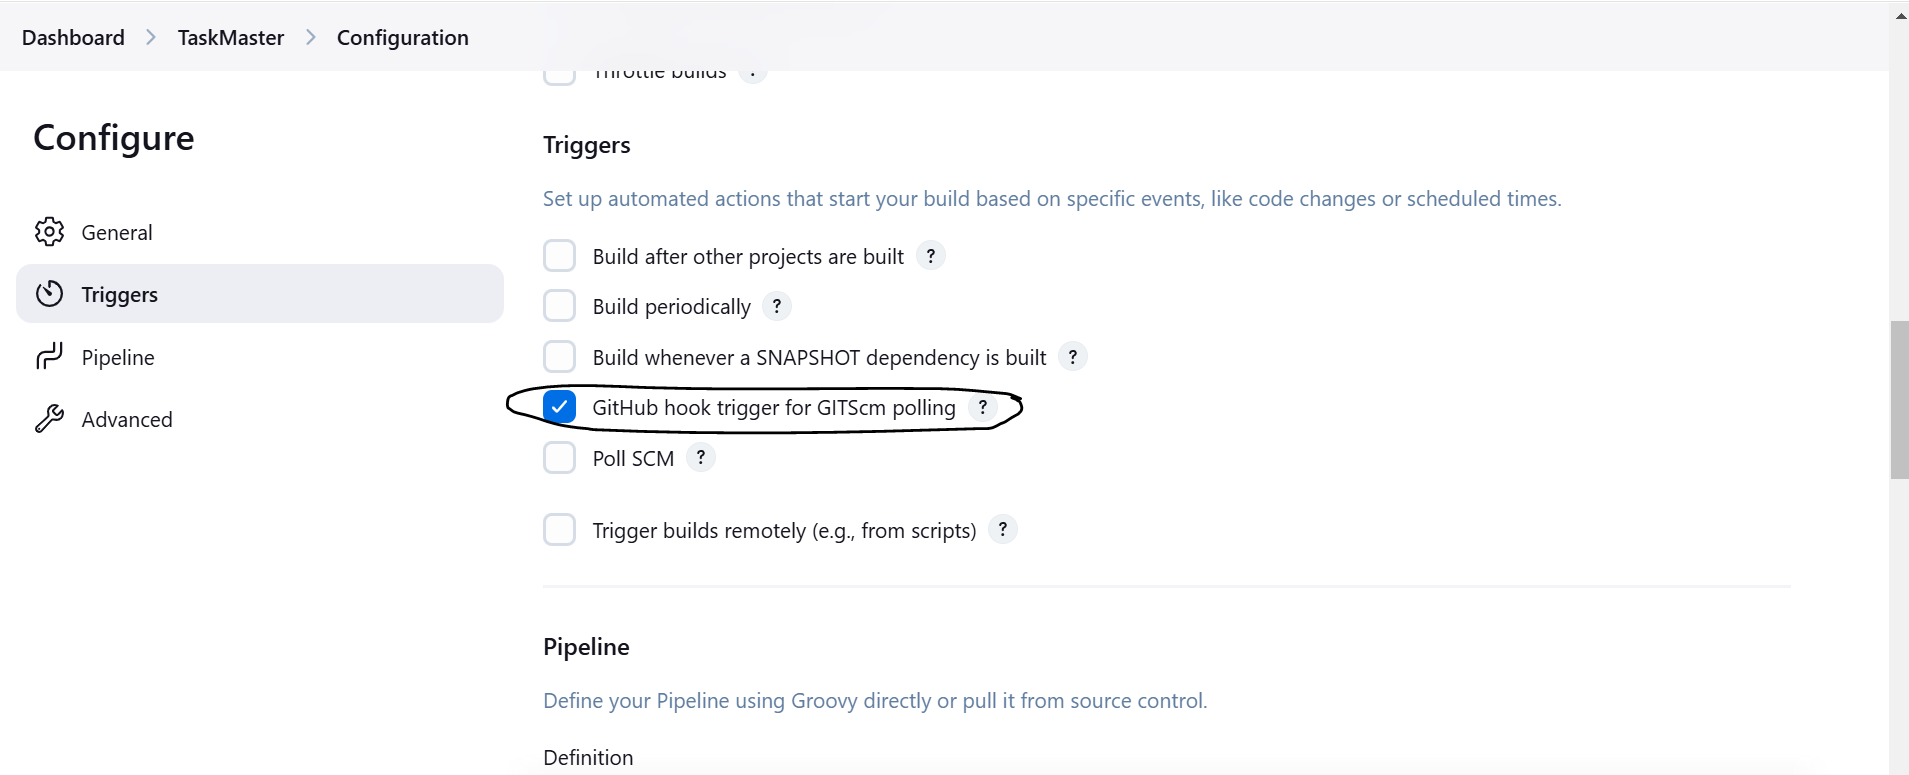Open the Dashboard breadcrumb link
Image resolution: width=1909 pixels, height=775 pixels.
pos(72,37)
